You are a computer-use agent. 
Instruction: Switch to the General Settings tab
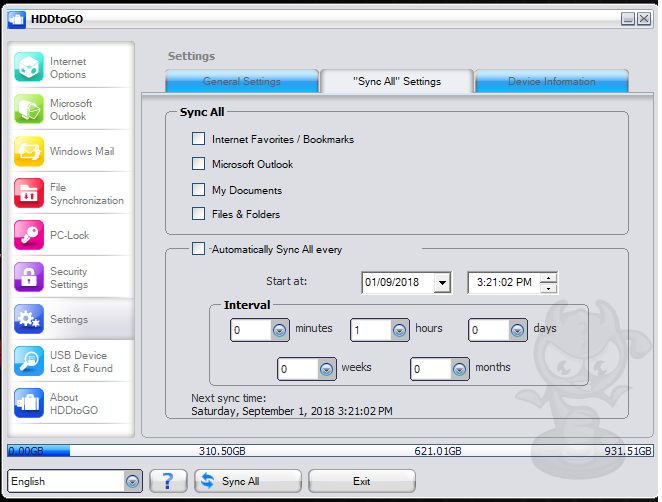tap(241, 81)
